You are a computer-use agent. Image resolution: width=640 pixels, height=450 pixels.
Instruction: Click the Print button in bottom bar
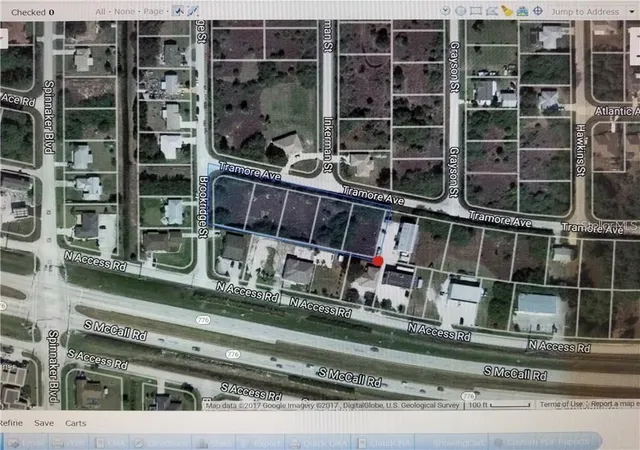pos(69,443)
